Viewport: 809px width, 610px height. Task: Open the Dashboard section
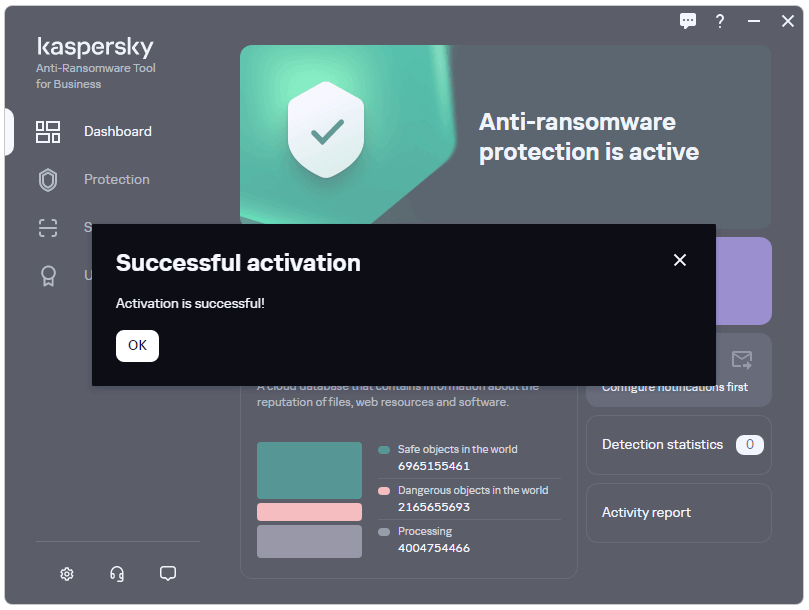[x=118, y=132]
